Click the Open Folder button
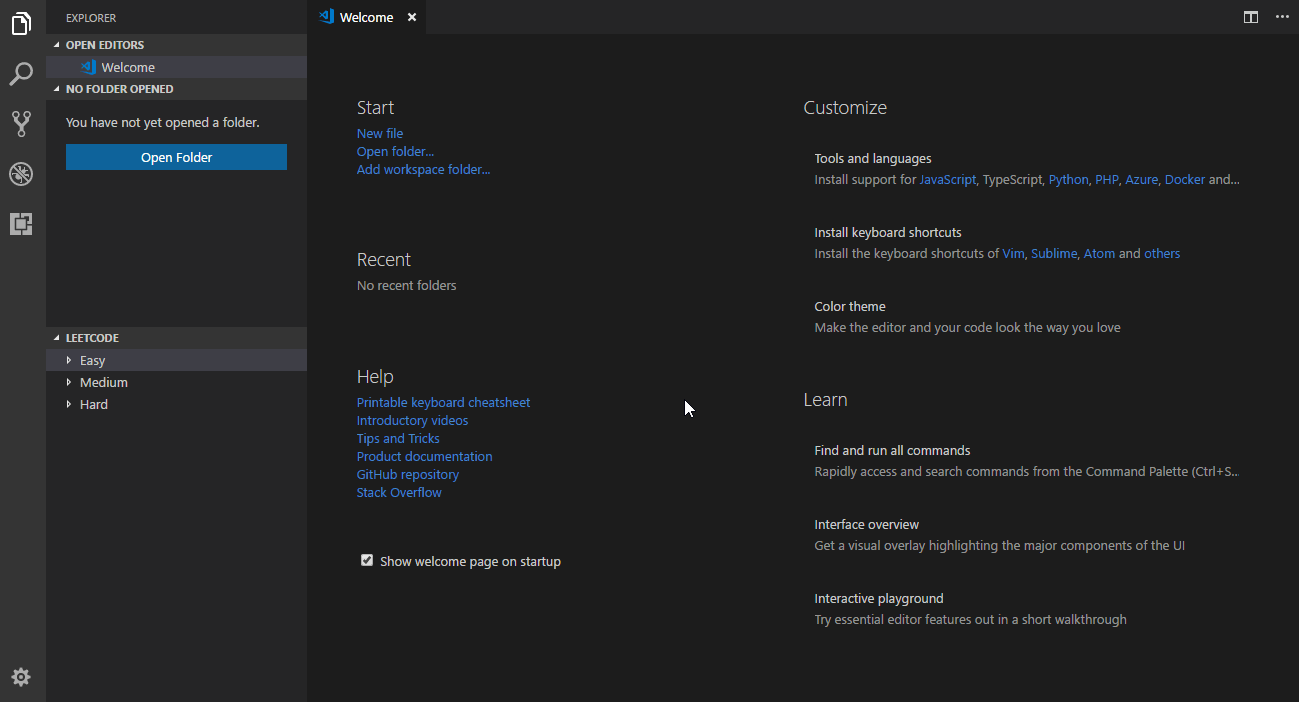This screenshot has width=1299, height=702. coord(176,157)
